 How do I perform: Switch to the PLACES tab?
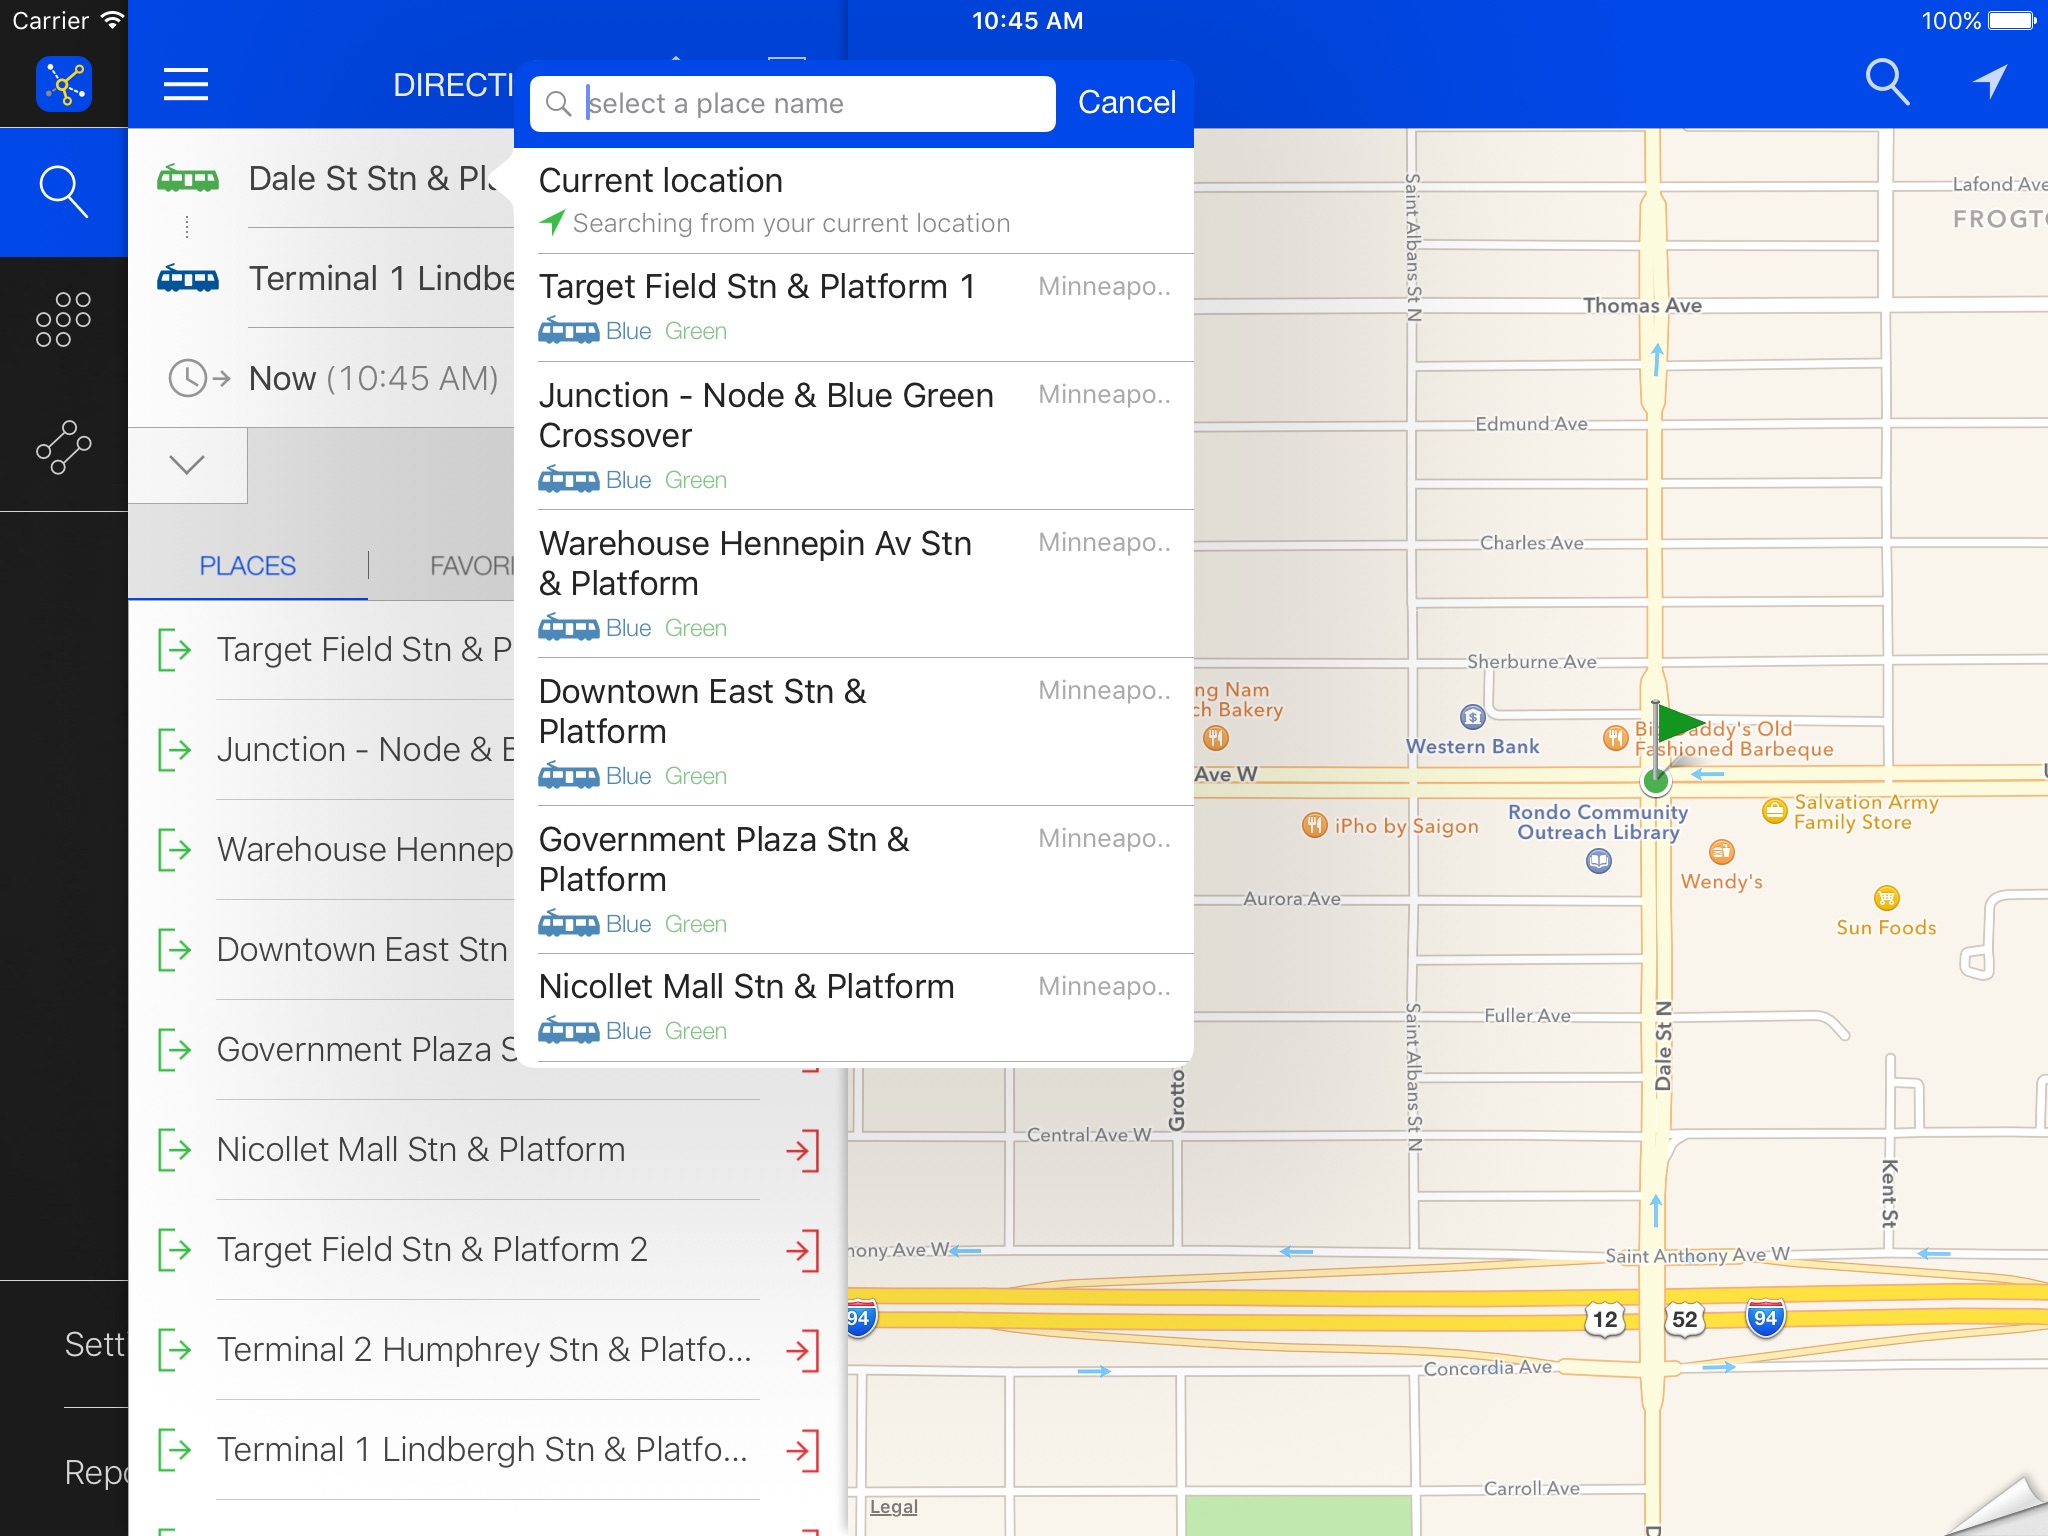click(x=247, y=566)
